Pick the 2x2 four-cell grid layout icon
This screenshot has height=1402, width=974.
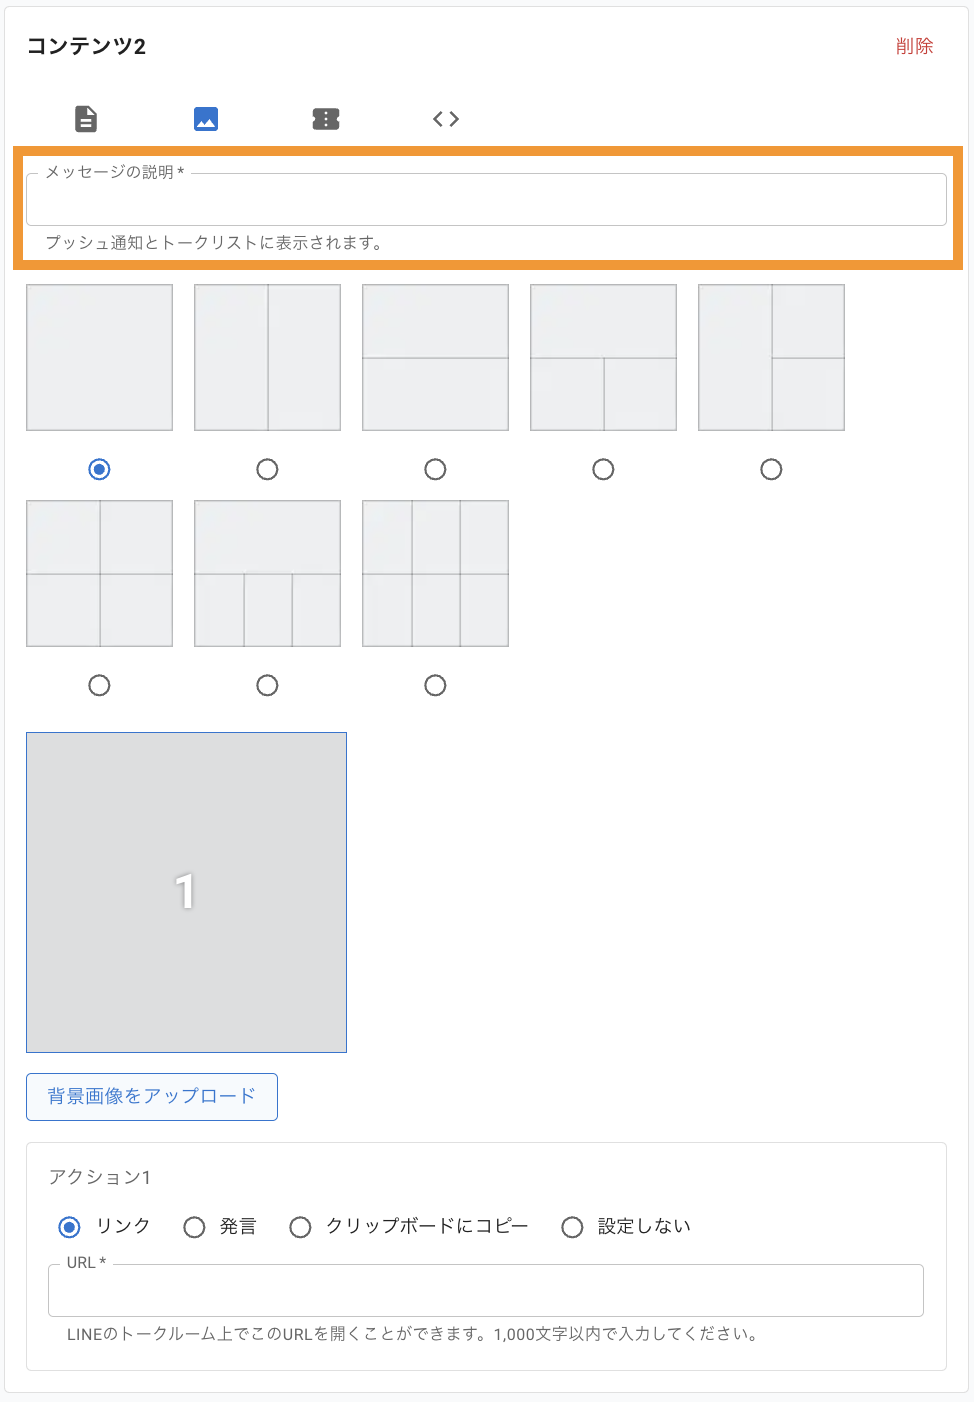pos(99,573)
